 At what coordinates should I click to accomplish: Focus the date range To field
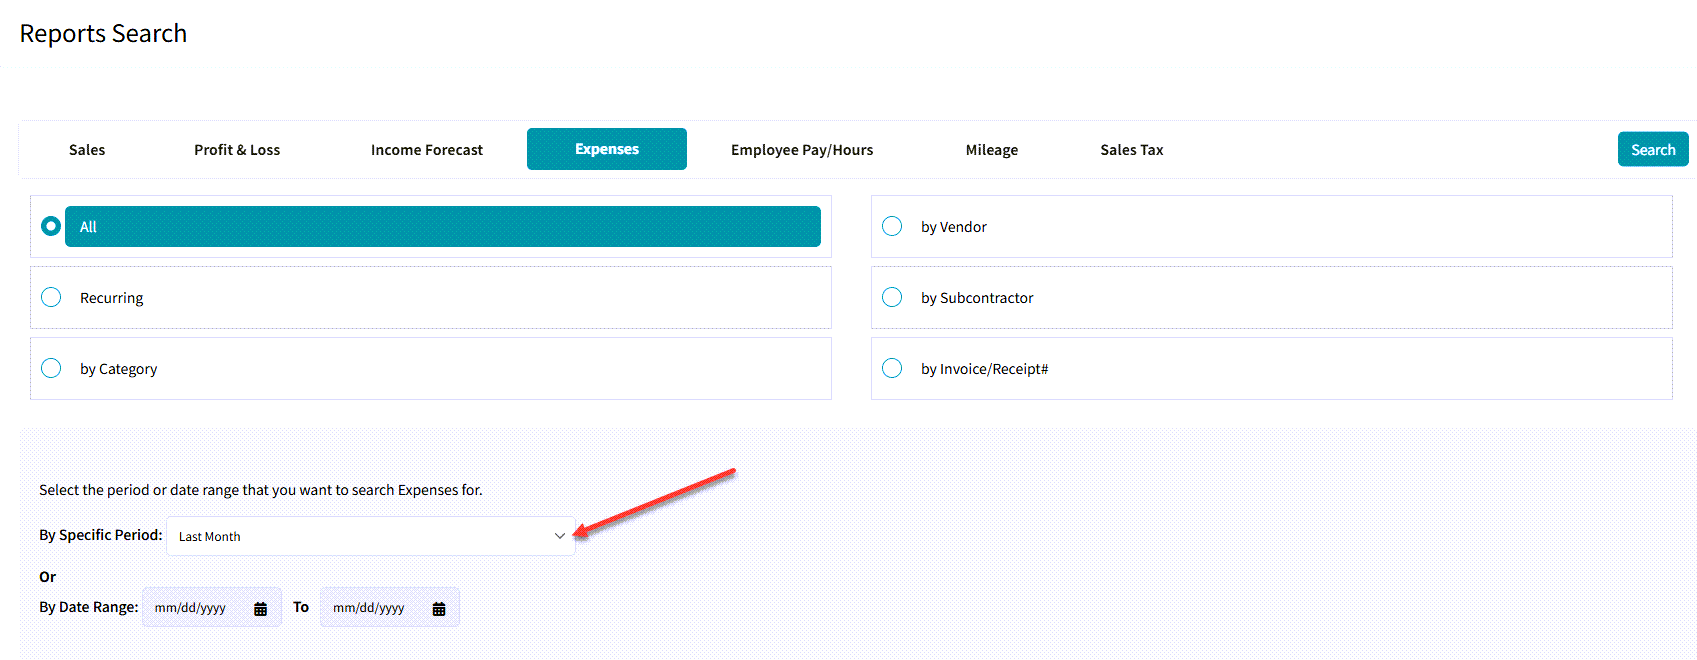point(390,607)
